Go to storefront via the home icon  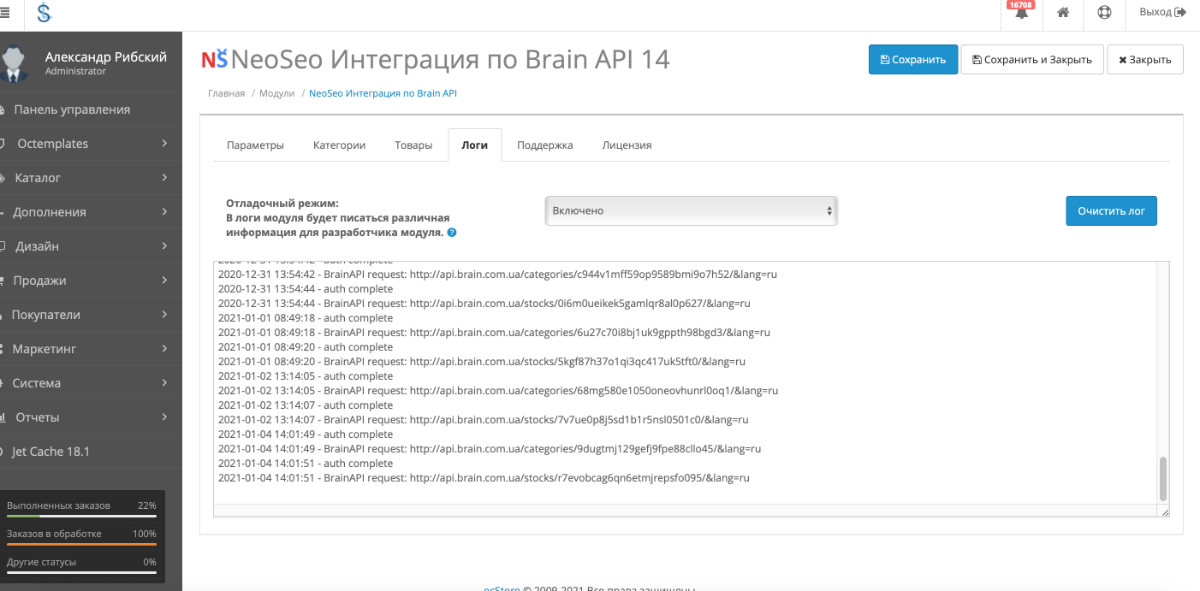[1063, 13]
